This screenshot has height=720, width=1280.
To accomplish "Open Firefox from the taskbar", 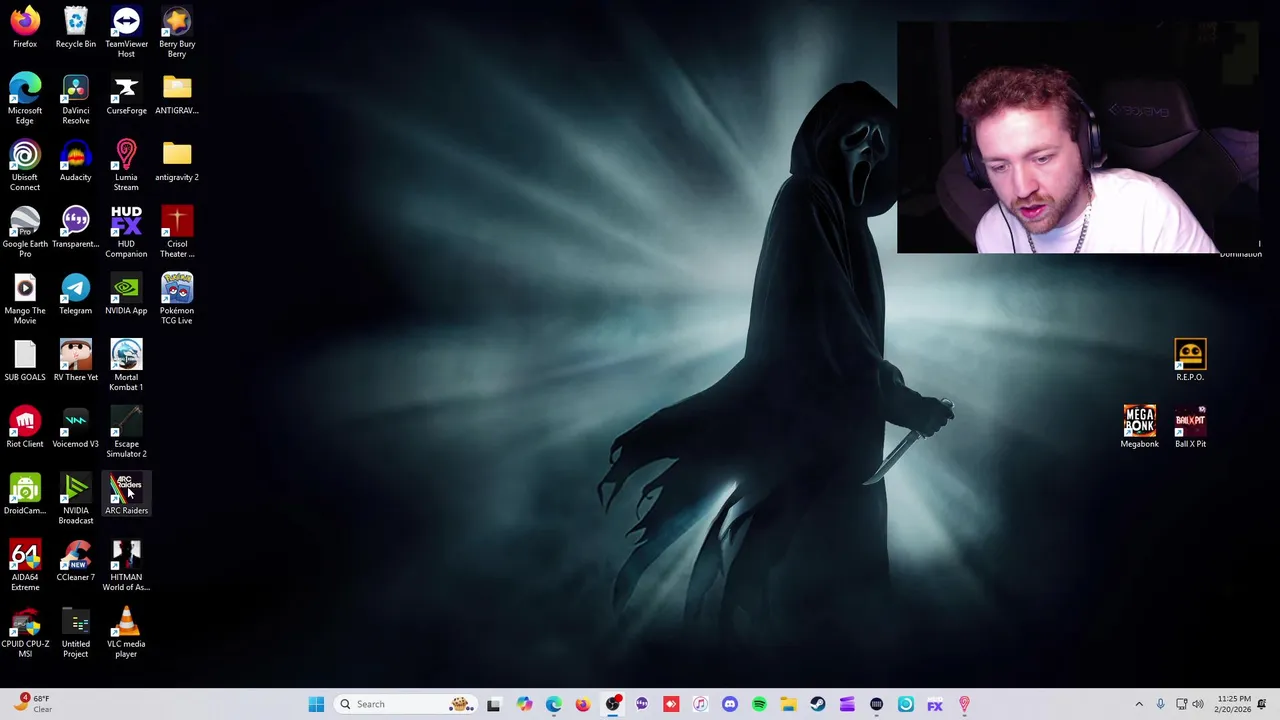I will tap(583, 704).
